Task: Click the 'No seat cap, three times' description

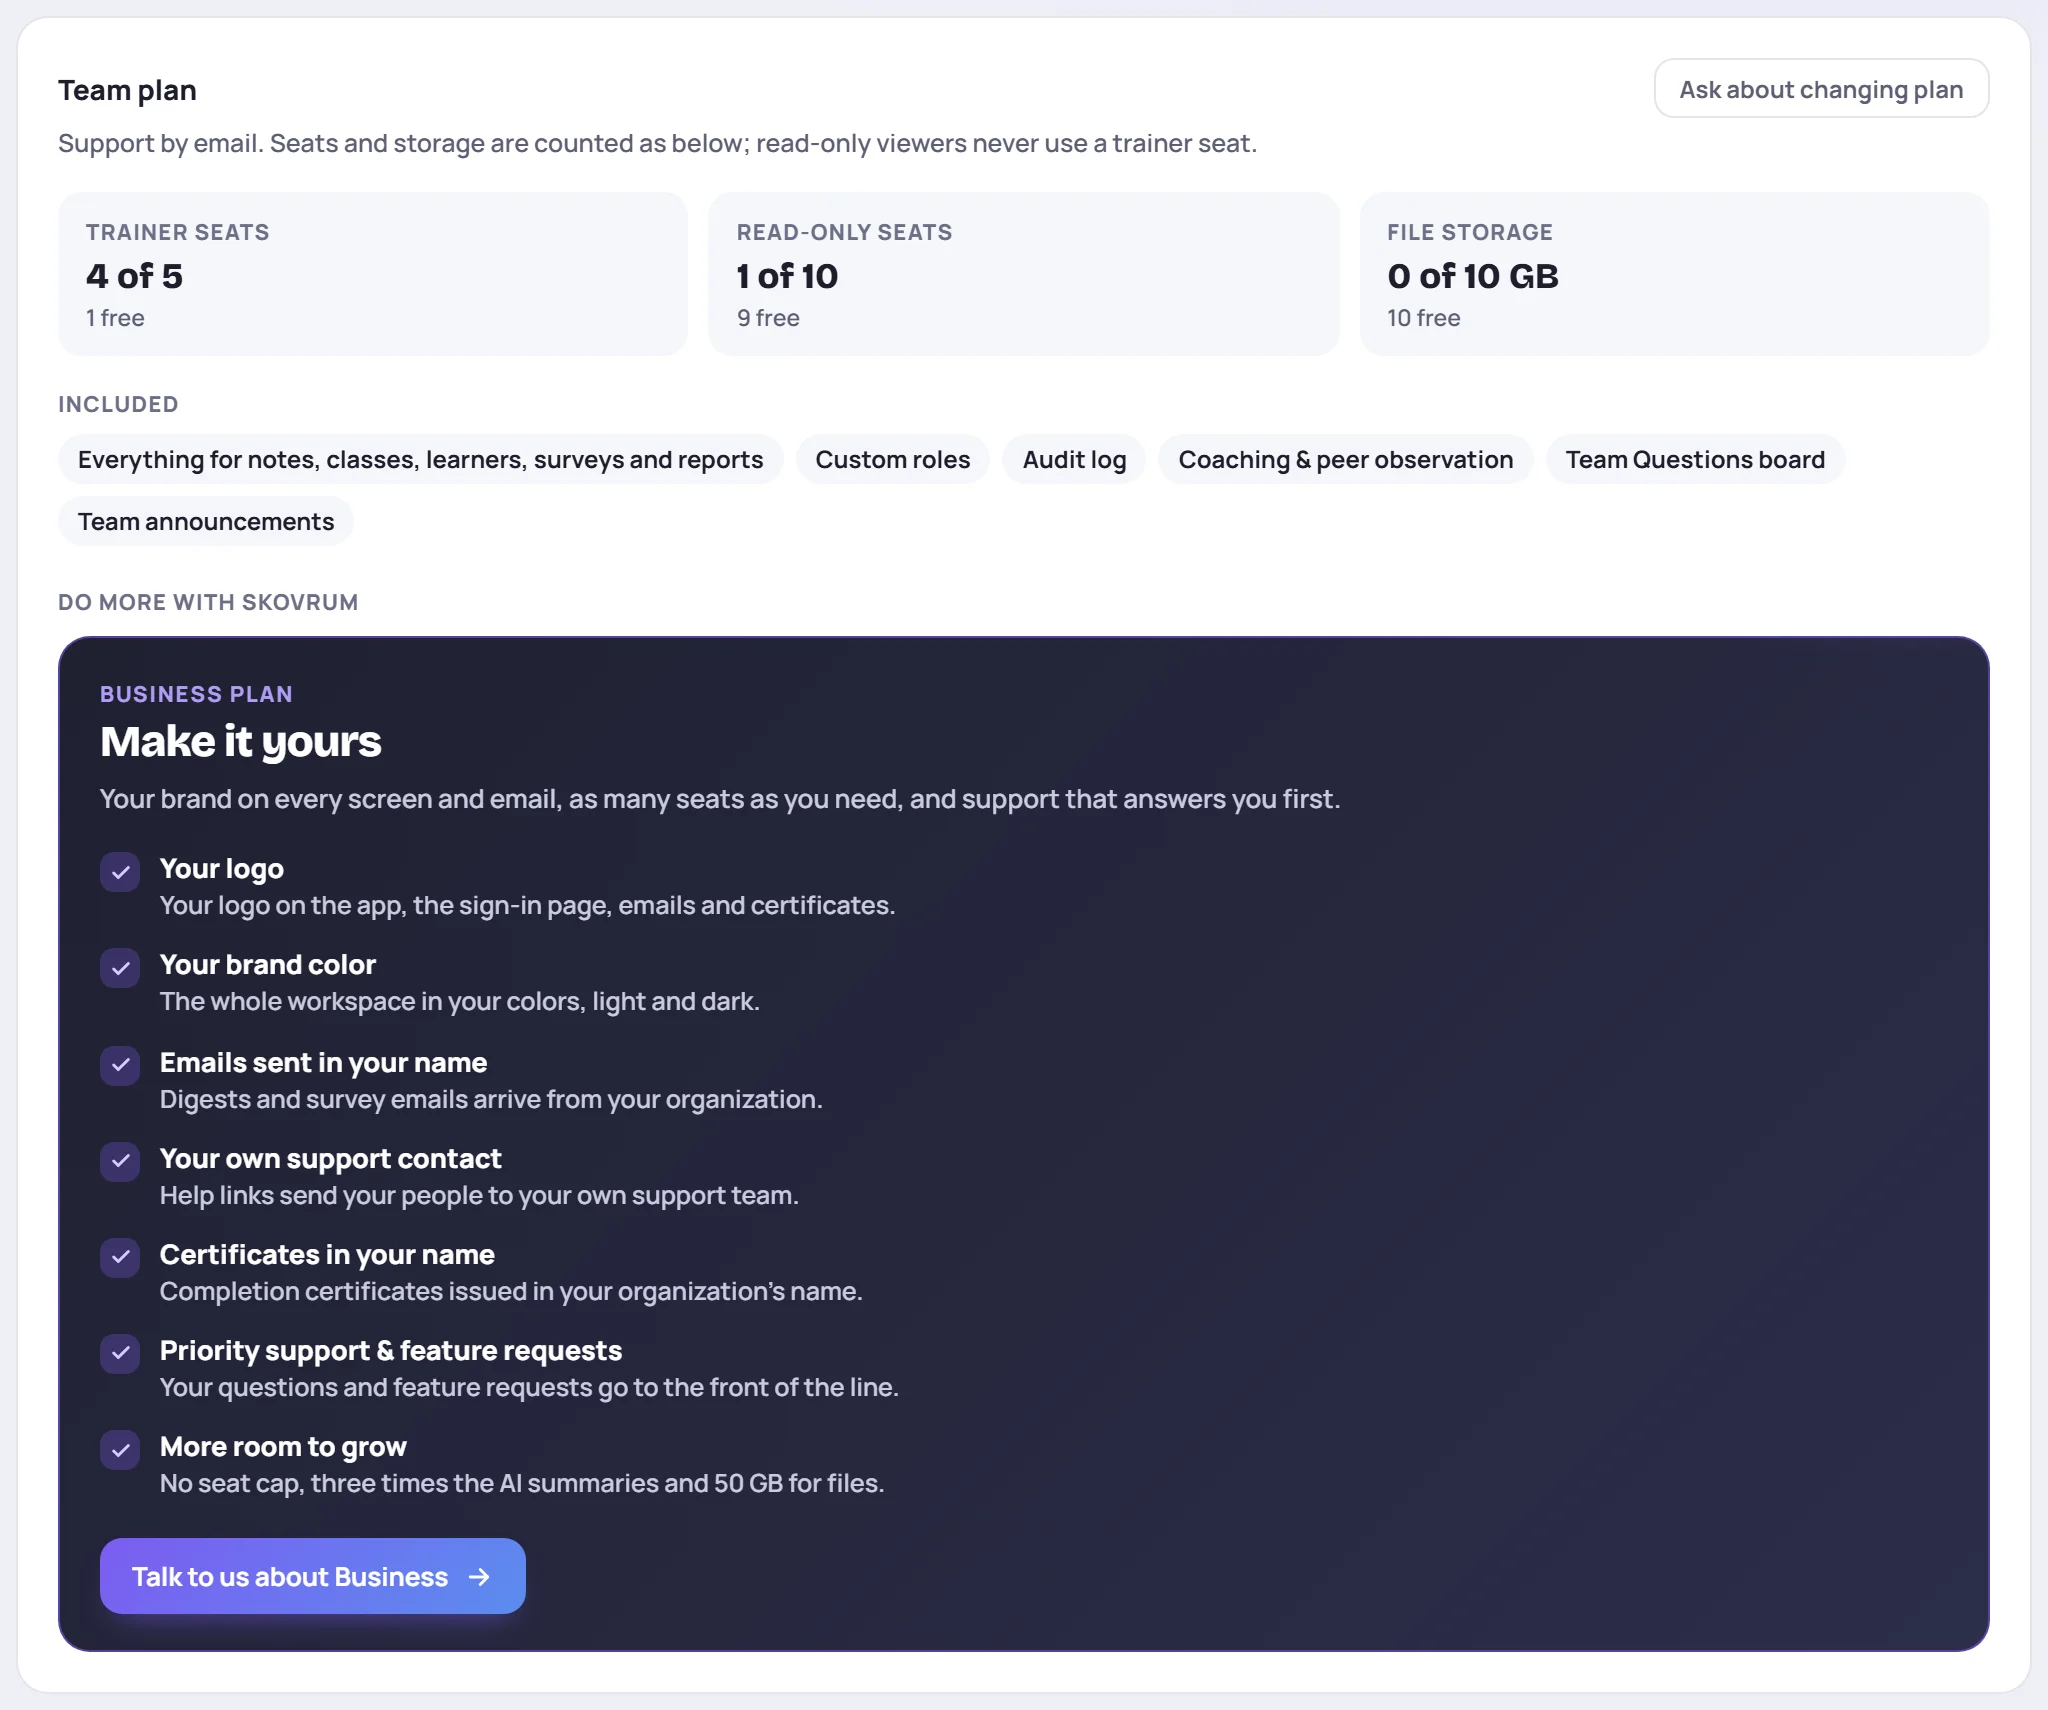Action: pos(522,1483)
